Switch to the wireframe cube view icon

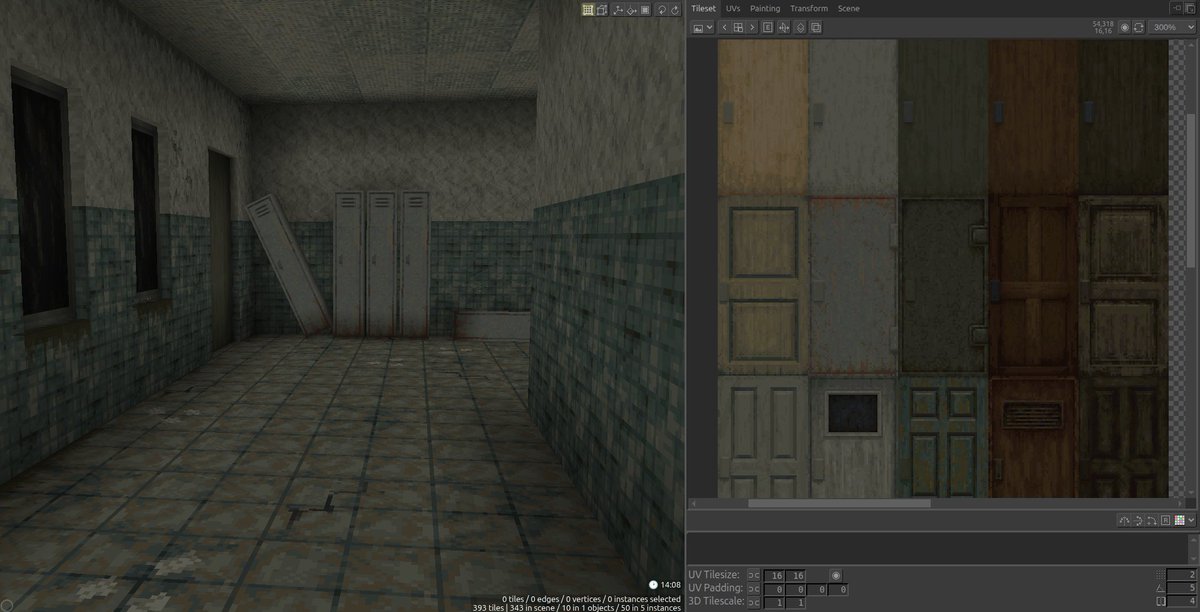(602, 10)
